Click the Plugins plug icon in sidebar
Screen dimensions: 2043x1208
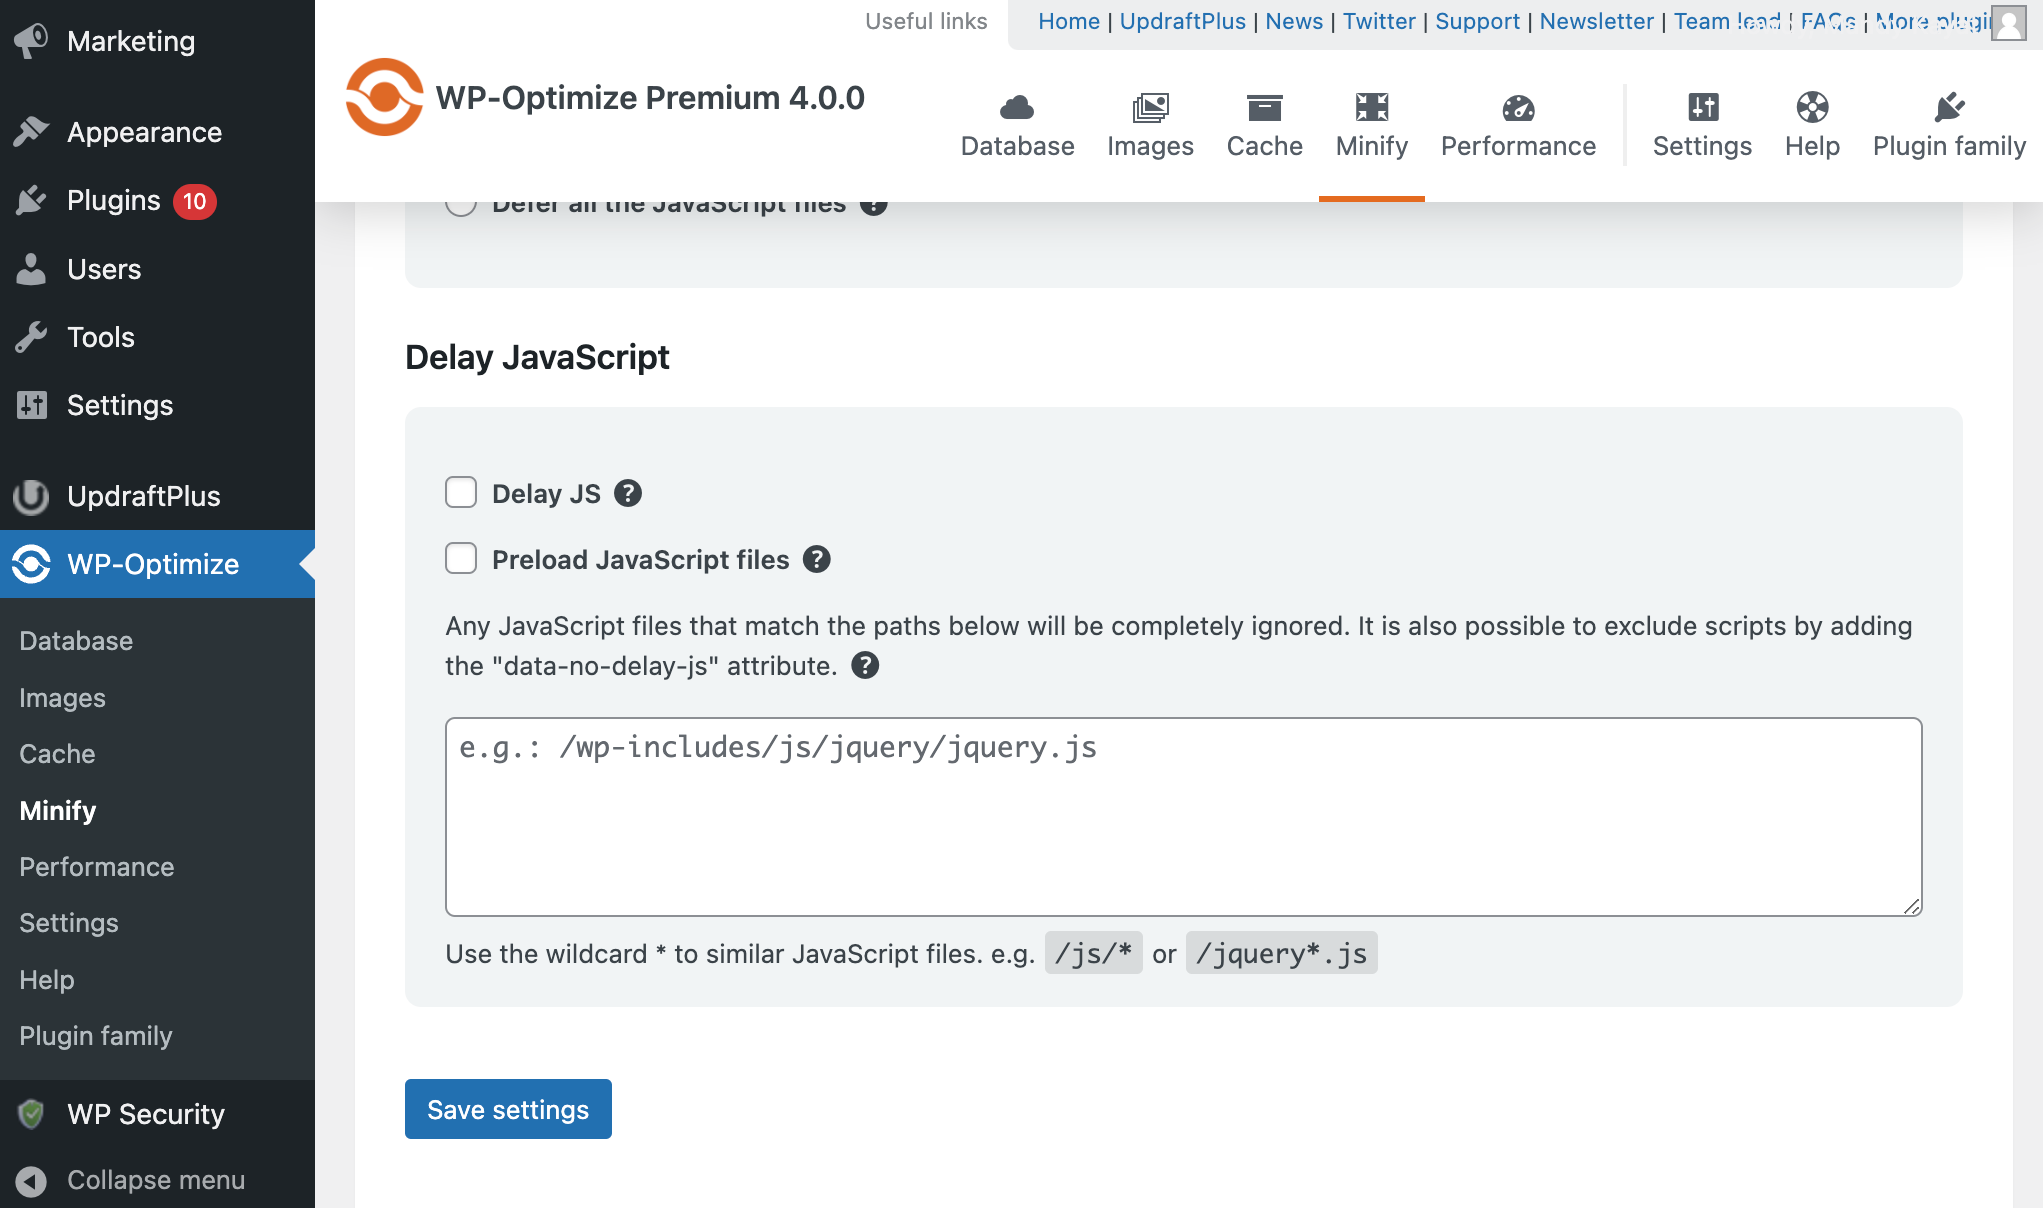tap(31, 201)
